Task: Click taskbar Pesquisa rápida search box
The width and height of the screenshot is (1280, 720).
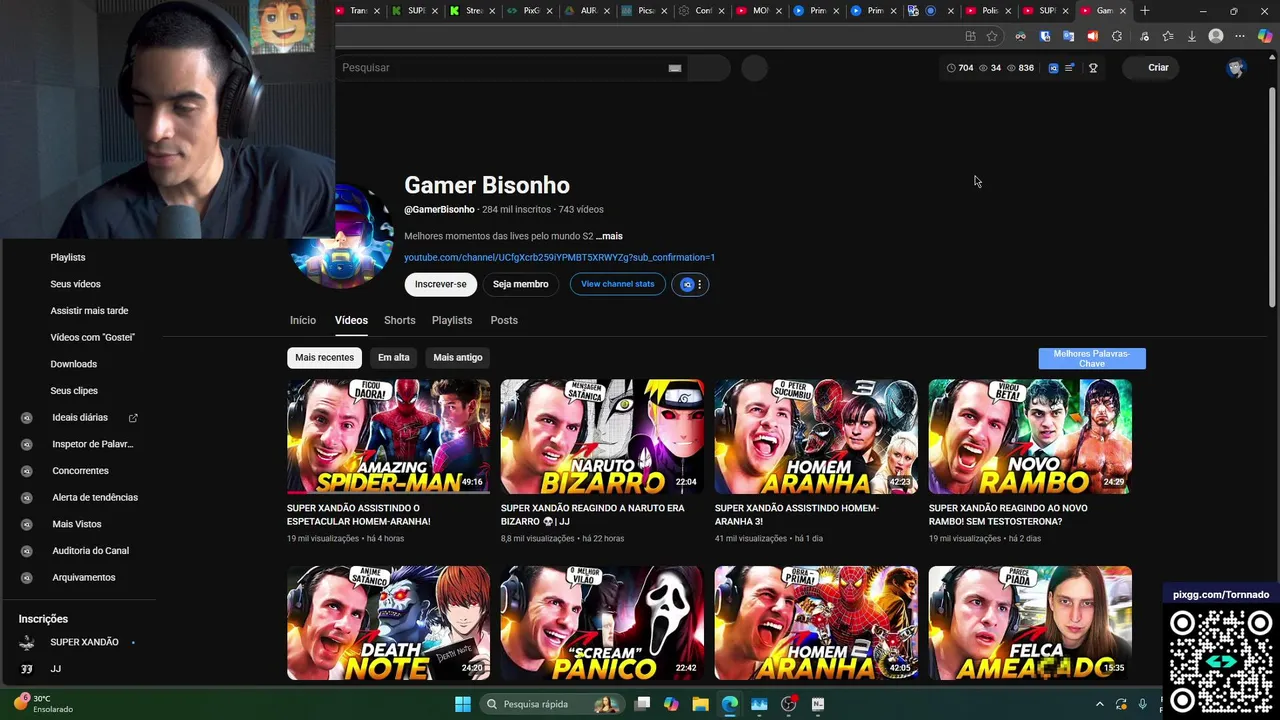Action: click(x=550, y=704)
